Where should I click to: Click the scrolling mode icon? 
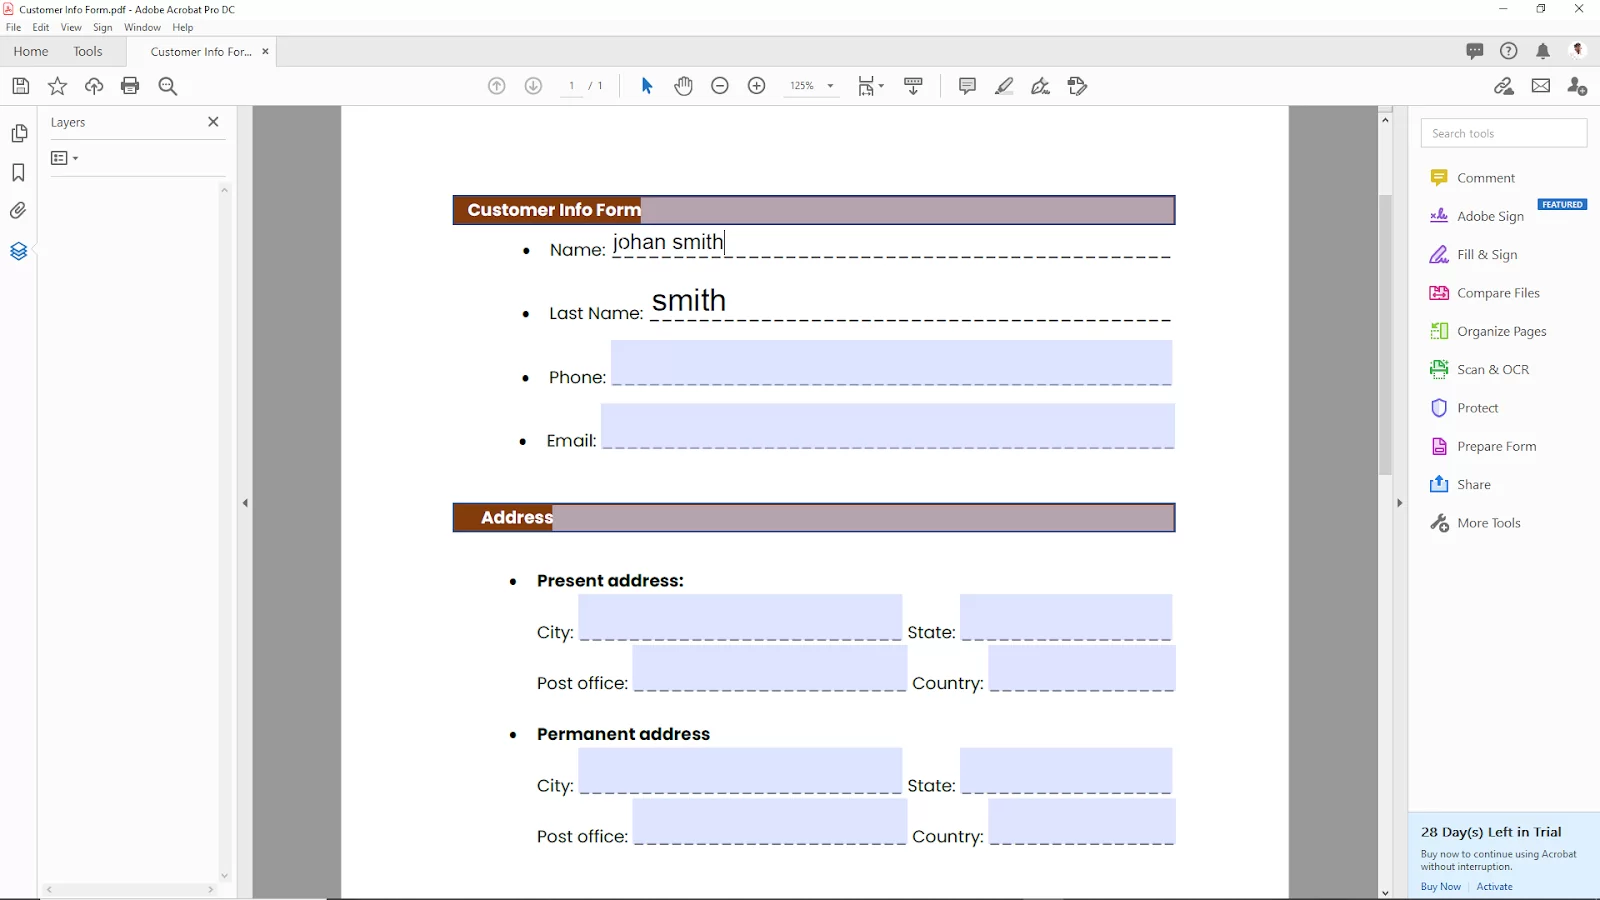tap(914, 86)
